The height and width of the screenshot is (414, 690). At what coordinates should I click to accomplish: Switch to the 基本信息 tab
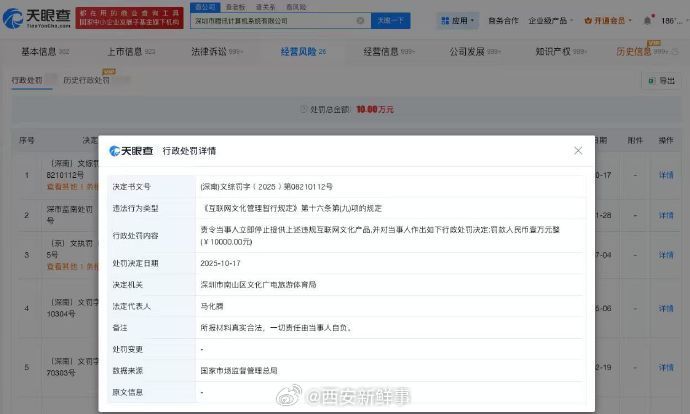click(x=45, y=51)
